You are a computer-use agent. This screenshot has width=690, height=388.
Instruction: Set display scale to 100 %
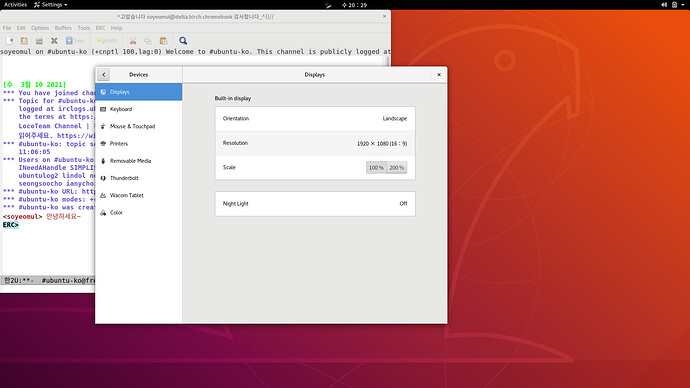click(376, 168)
